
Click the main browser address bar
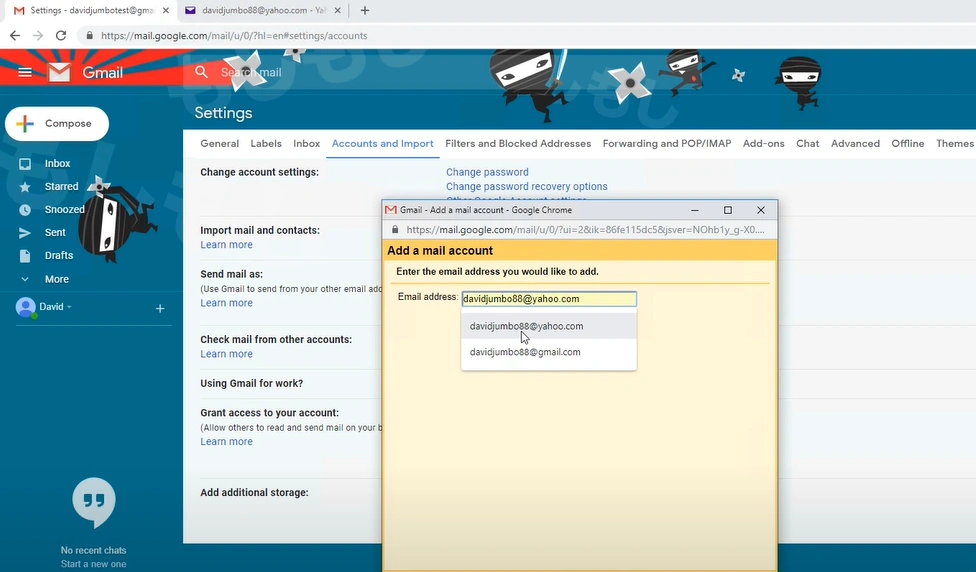(234, 35)
